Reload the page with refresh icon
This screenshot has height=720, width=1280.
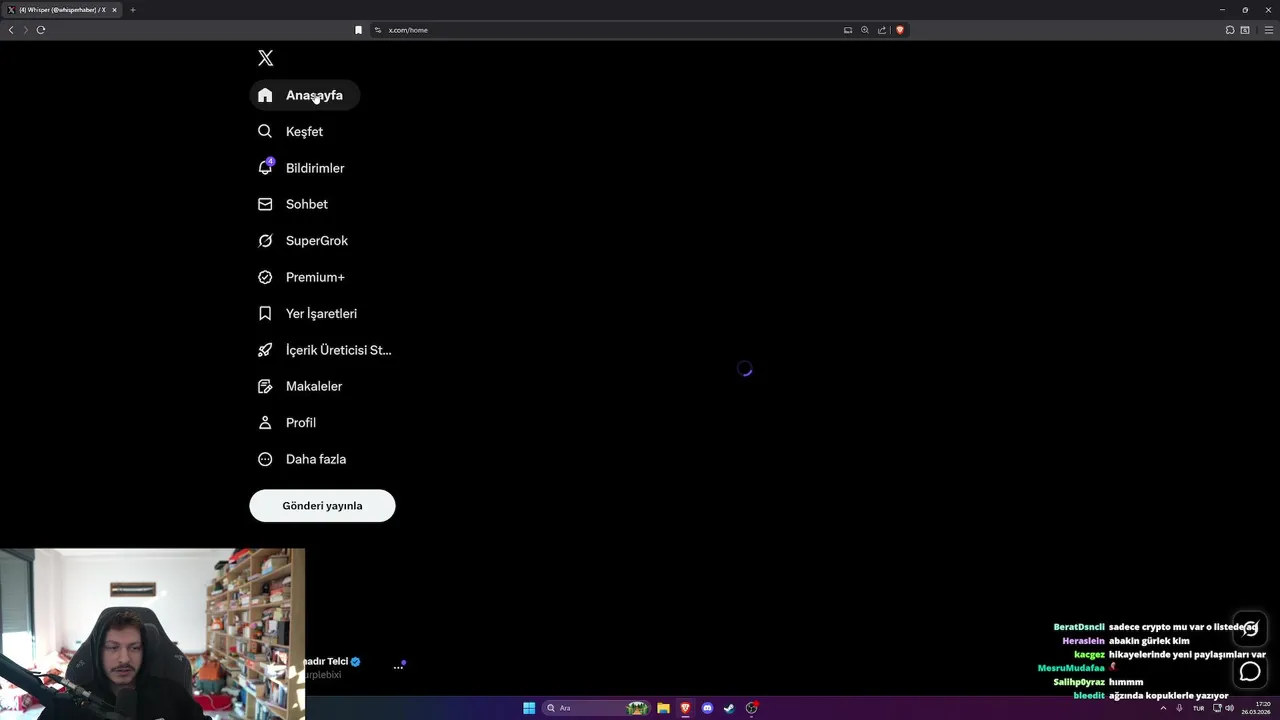(x=41, y=30)
